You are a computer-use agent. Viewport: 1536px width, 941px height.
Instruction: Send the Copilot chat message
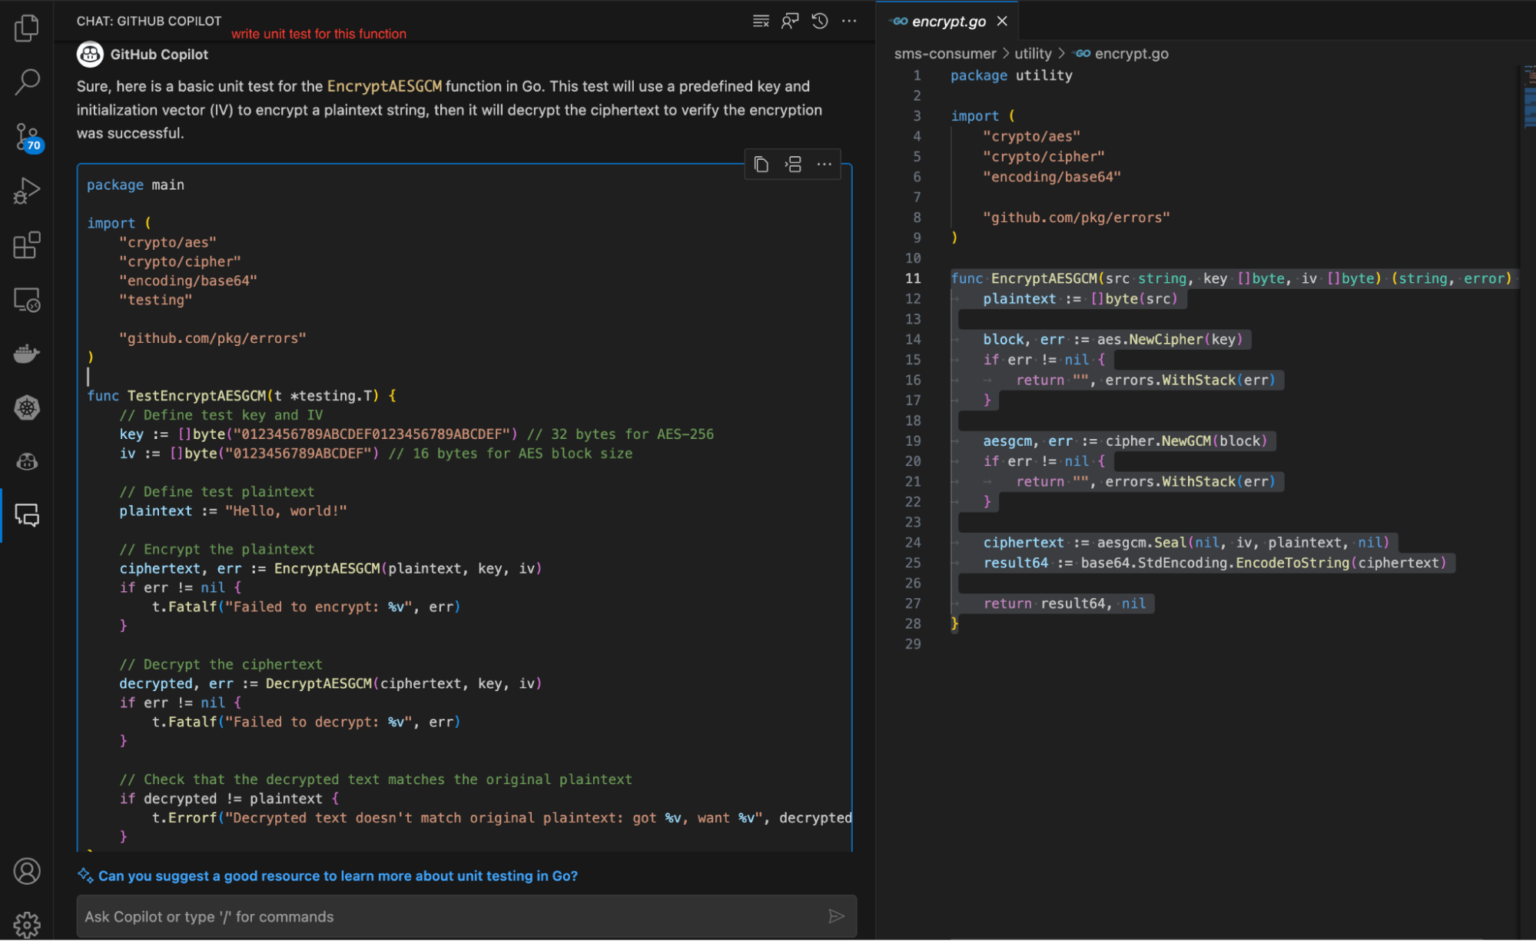tap(836, 916)
